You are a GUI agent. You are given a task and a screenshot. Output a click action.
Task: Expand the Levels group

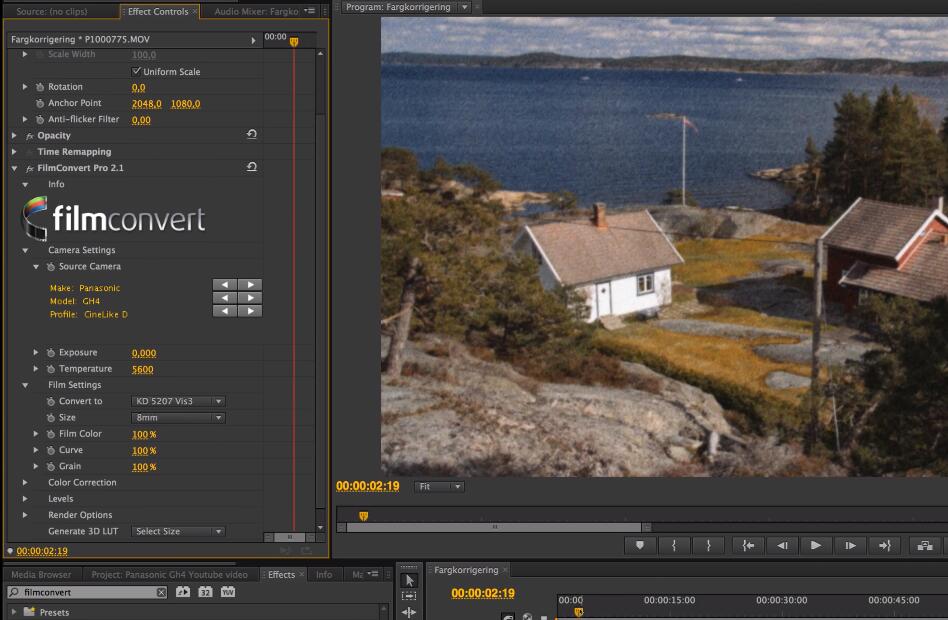25,499
